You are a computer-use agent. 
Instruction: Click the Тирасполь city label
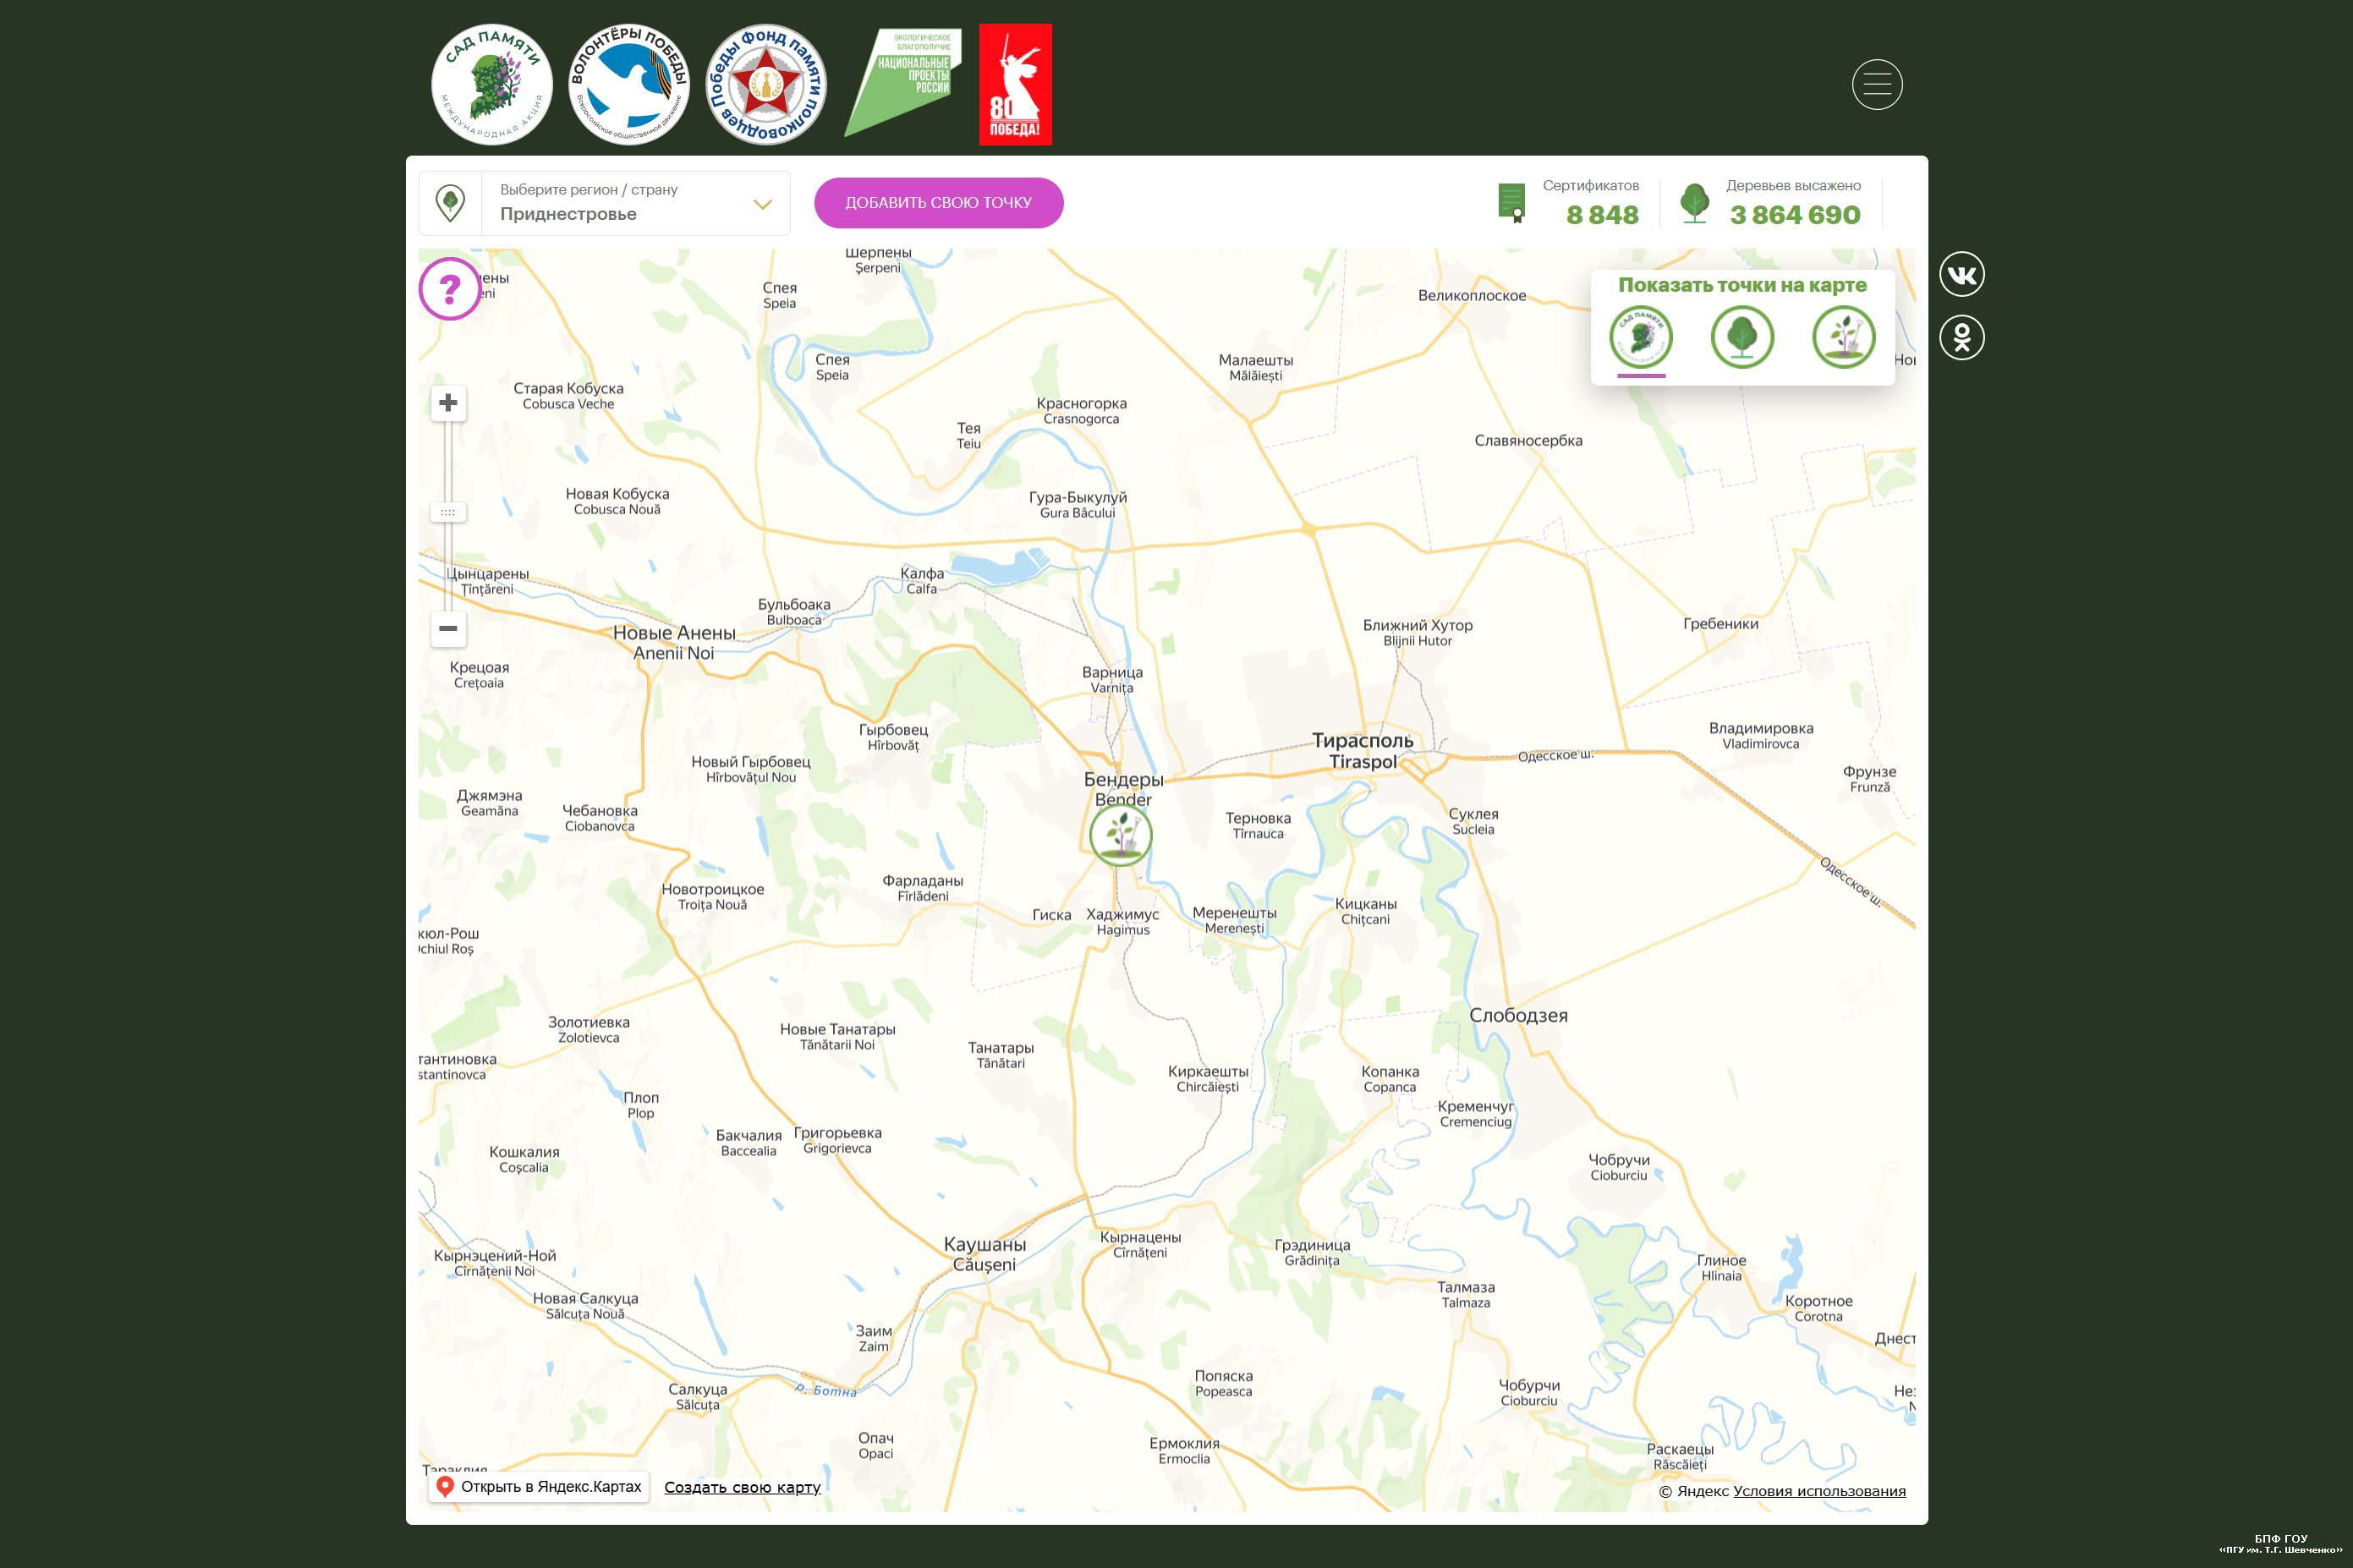1362,751
